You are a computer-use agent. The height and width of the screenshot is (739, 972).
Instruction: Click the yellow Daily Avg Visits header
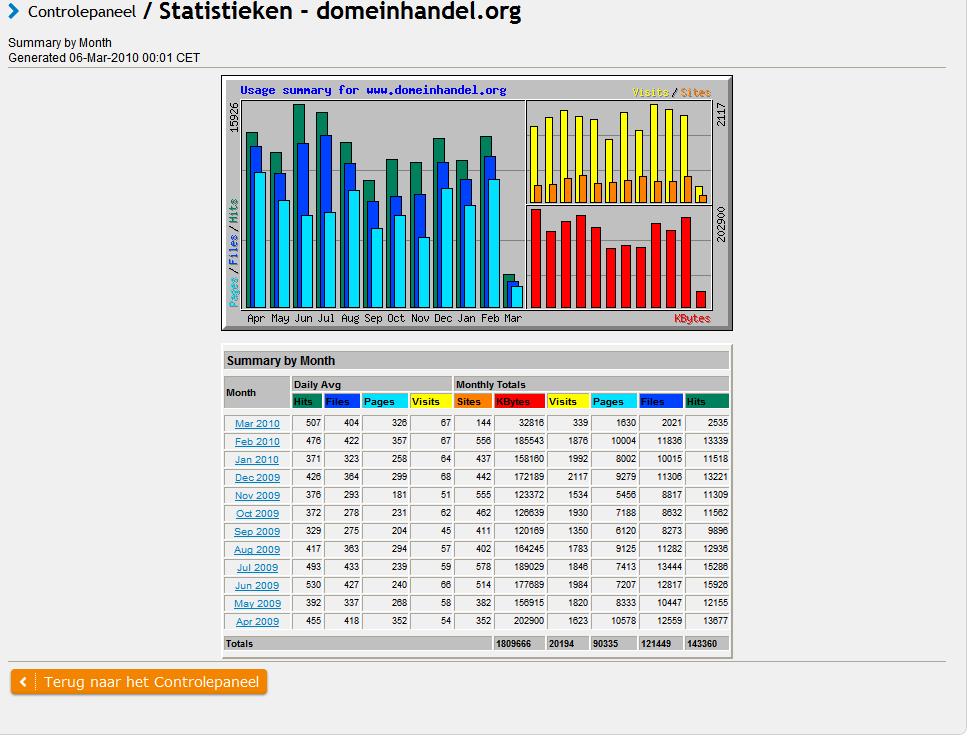coord(431,401)
